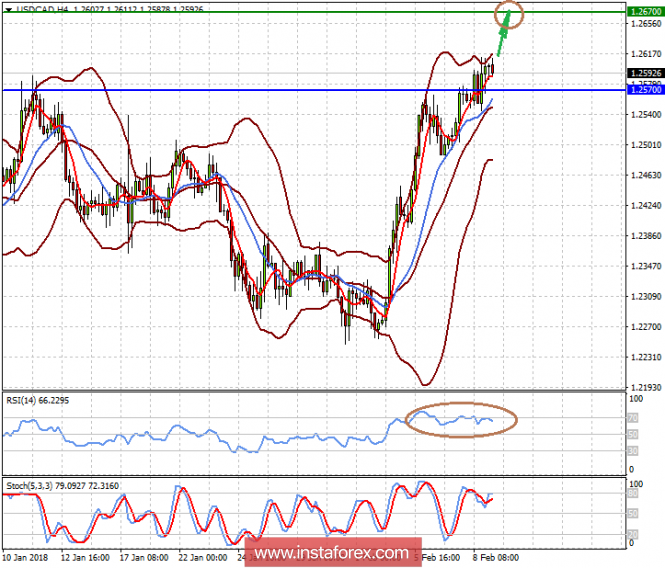Viewport: 665px width, 568px height.
Task: Click the brown target circle at chart top
Action: [x=510, y=14]
